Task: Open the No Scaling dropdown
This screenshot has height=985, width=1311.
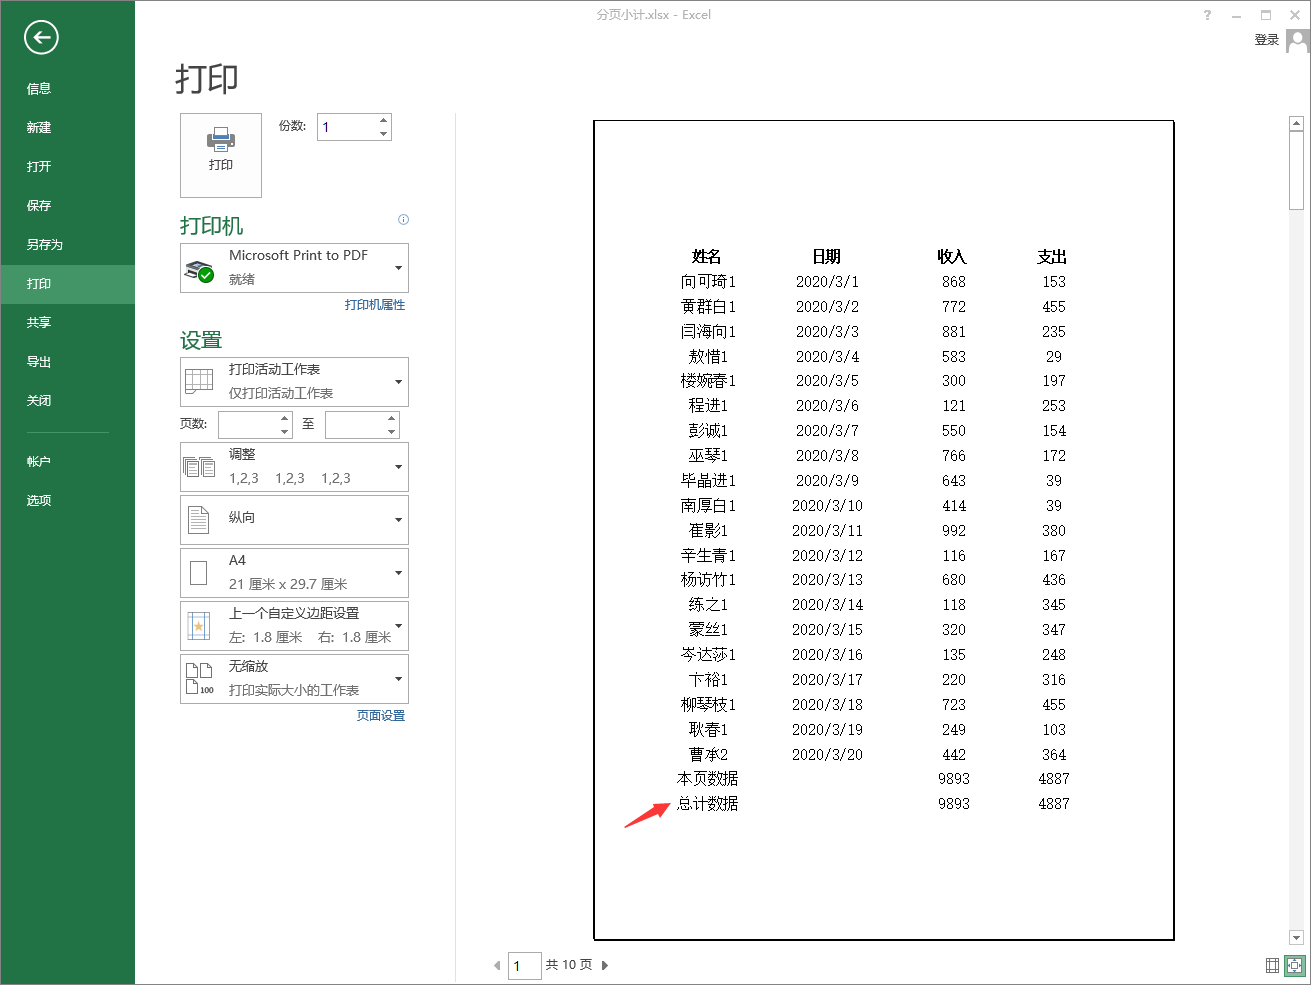Action: click(x=294, y=679)
